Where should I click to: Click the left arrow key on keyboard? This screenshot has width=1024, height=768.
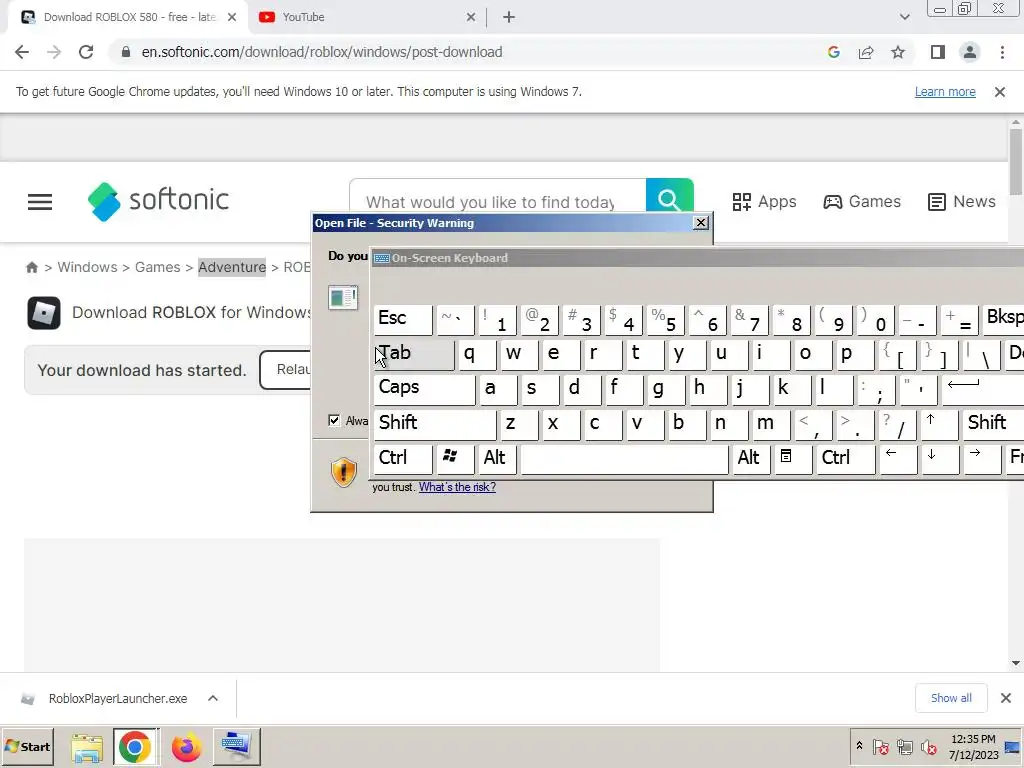pos(897,458)
